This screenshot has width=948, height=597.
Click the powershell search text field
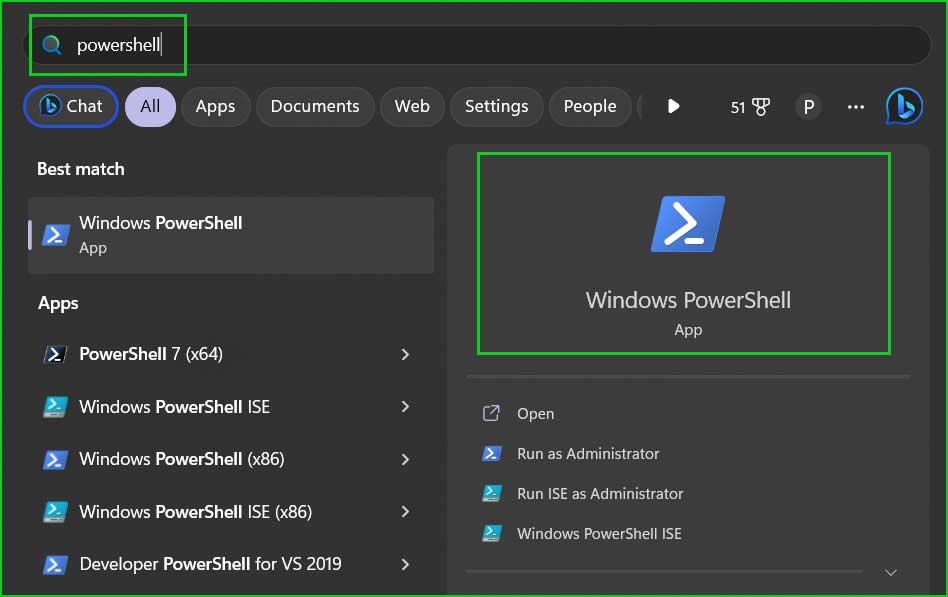478,45
